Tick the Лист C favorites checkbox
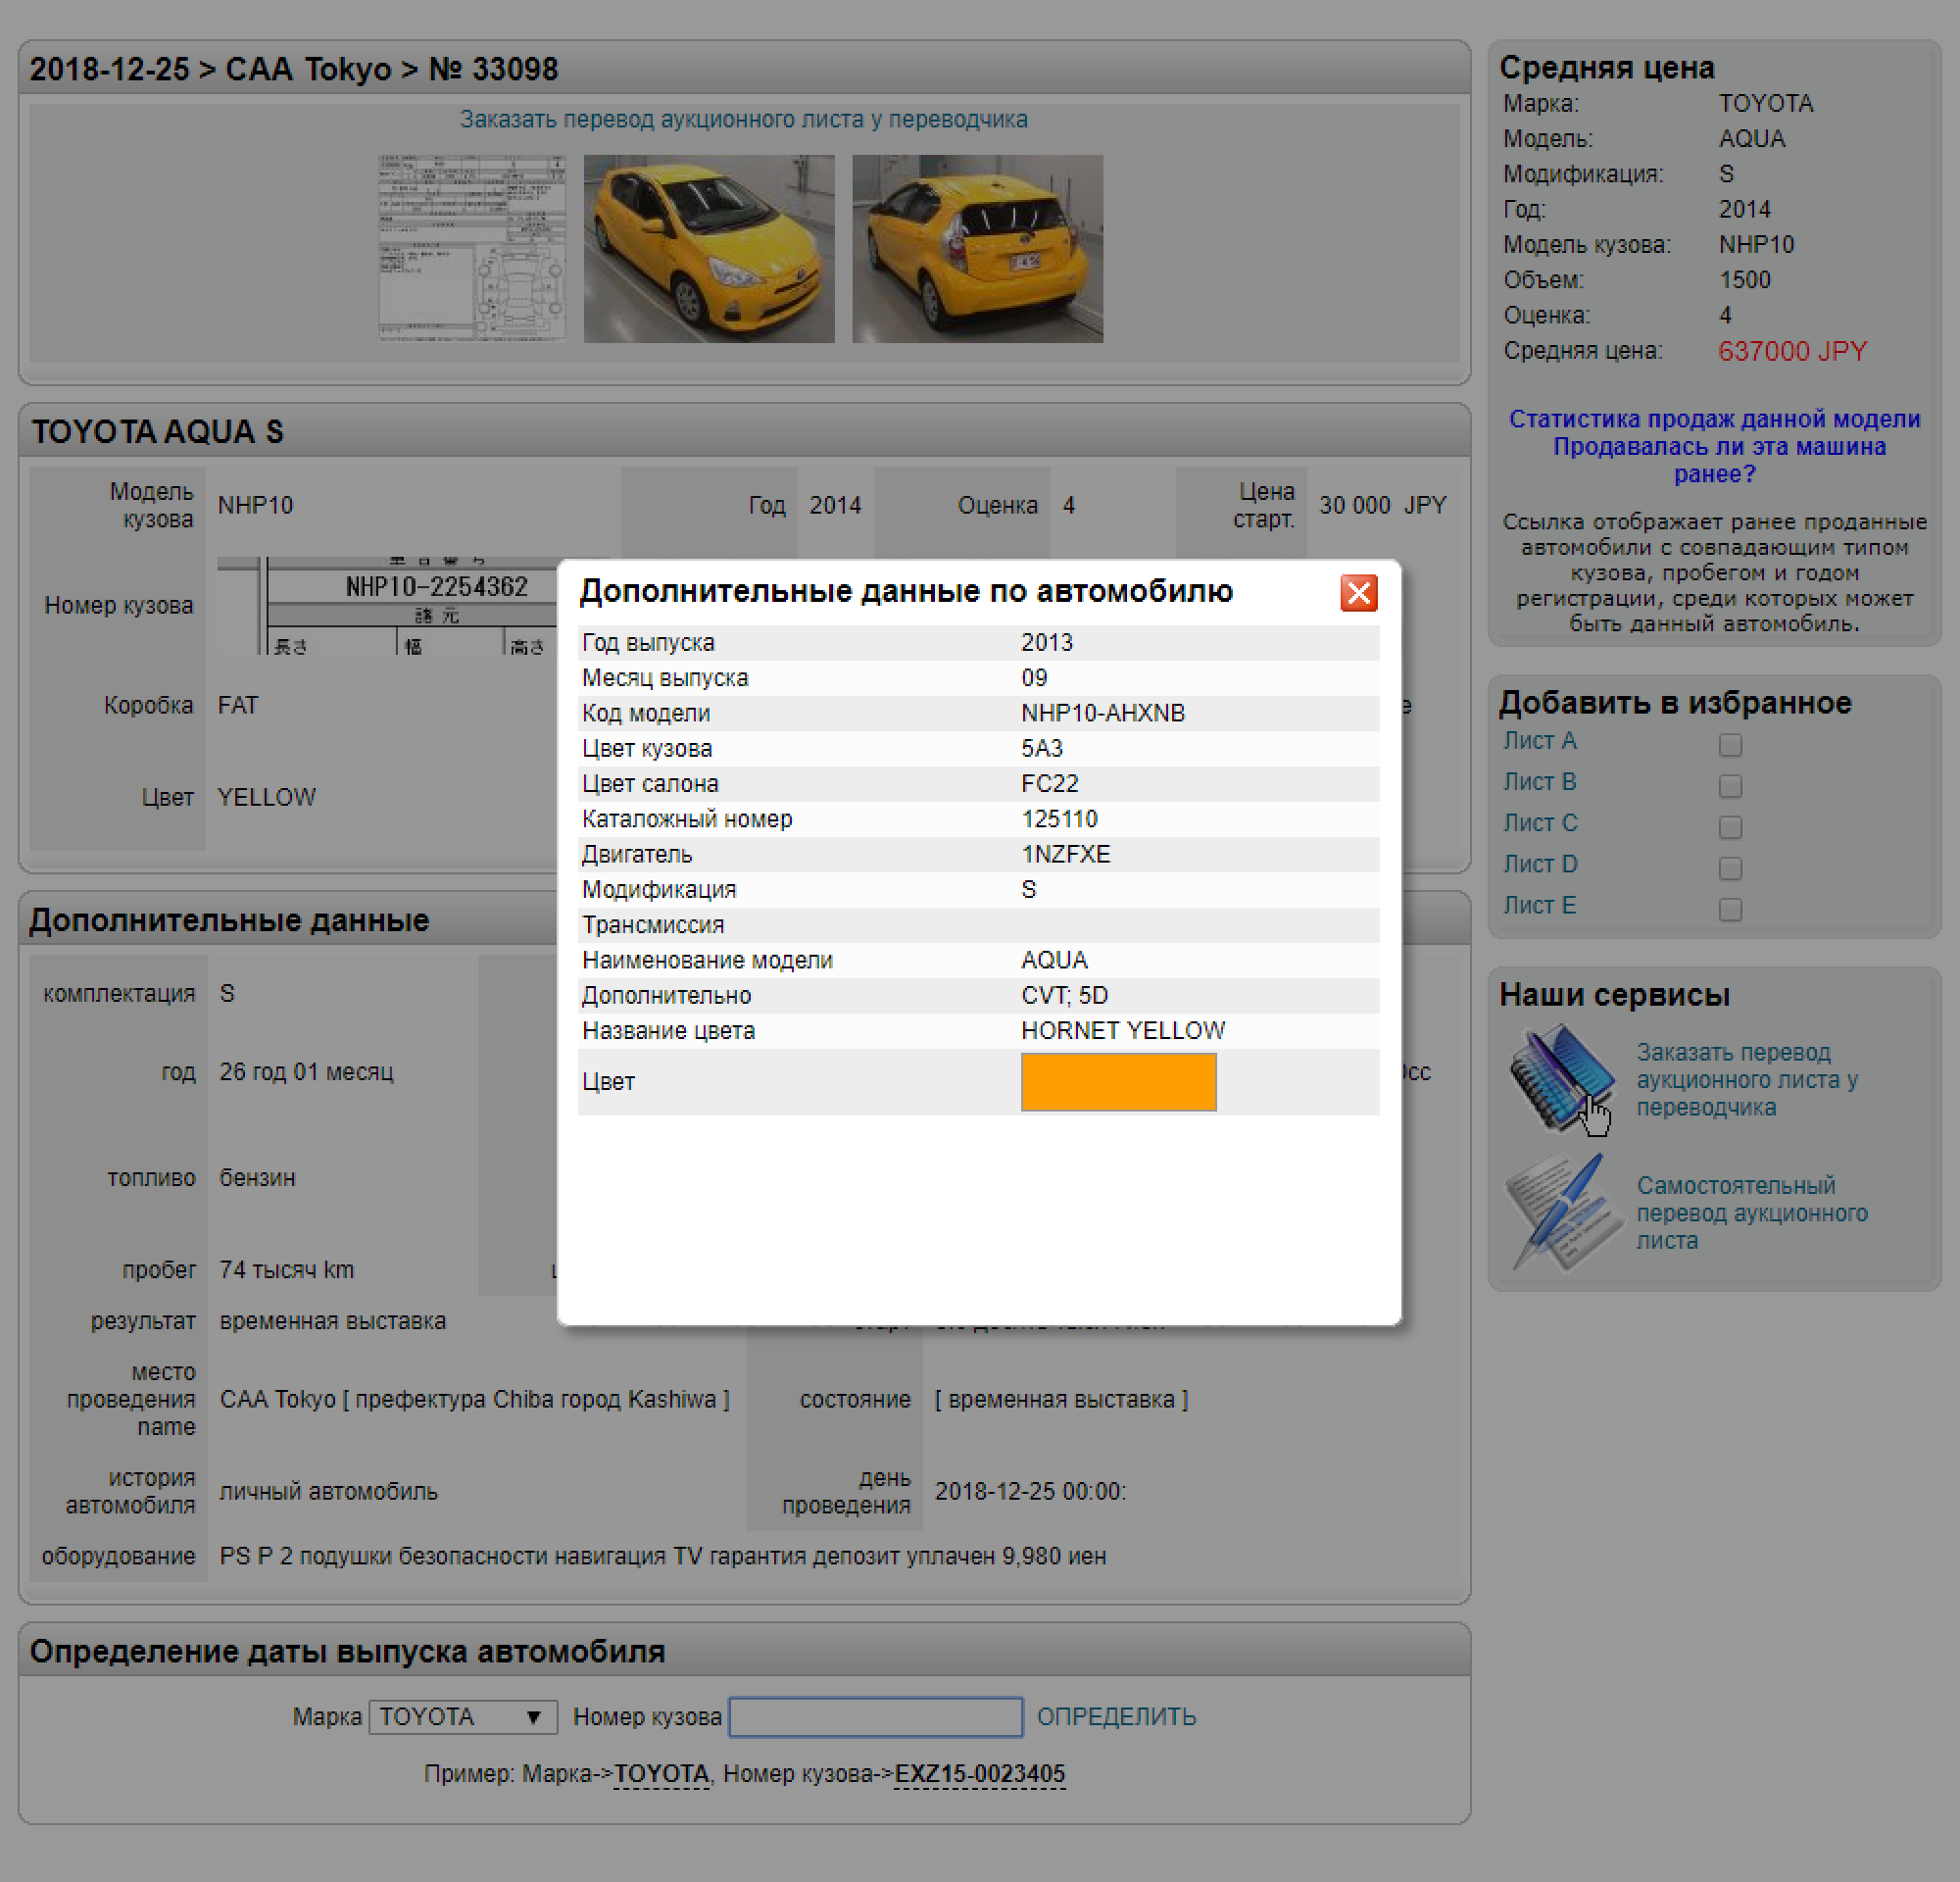The height and width of the screenshot is (1882, 1960). click(x=1730, y=826)
